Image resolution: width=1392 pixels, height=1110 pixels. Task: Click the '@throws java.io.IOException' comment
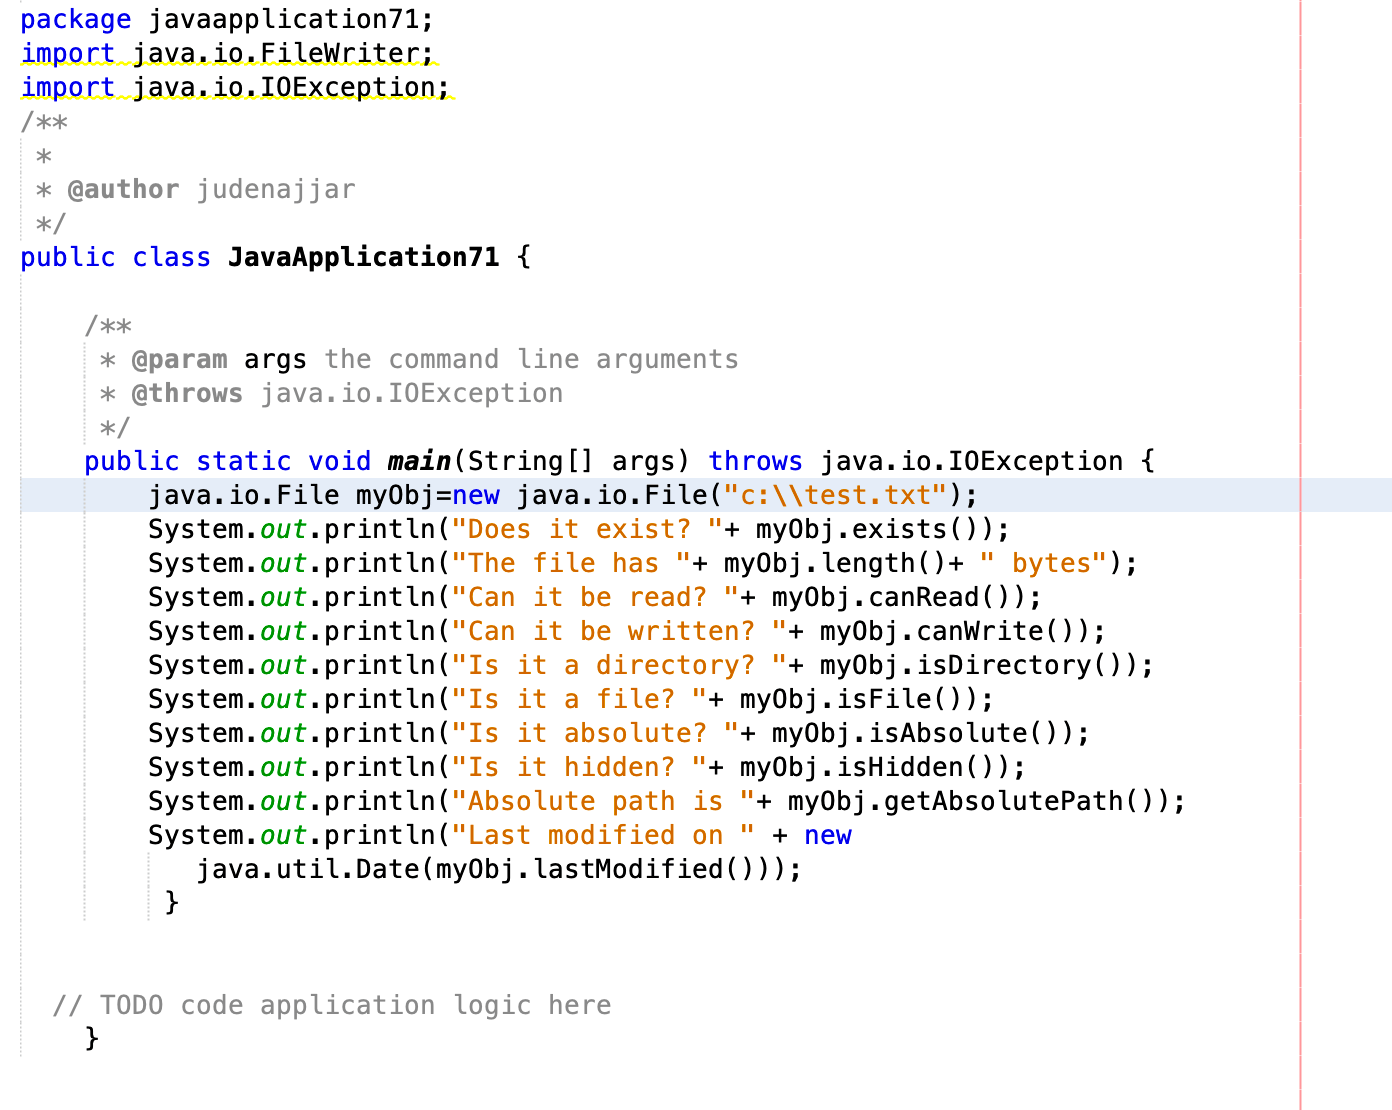347,394
